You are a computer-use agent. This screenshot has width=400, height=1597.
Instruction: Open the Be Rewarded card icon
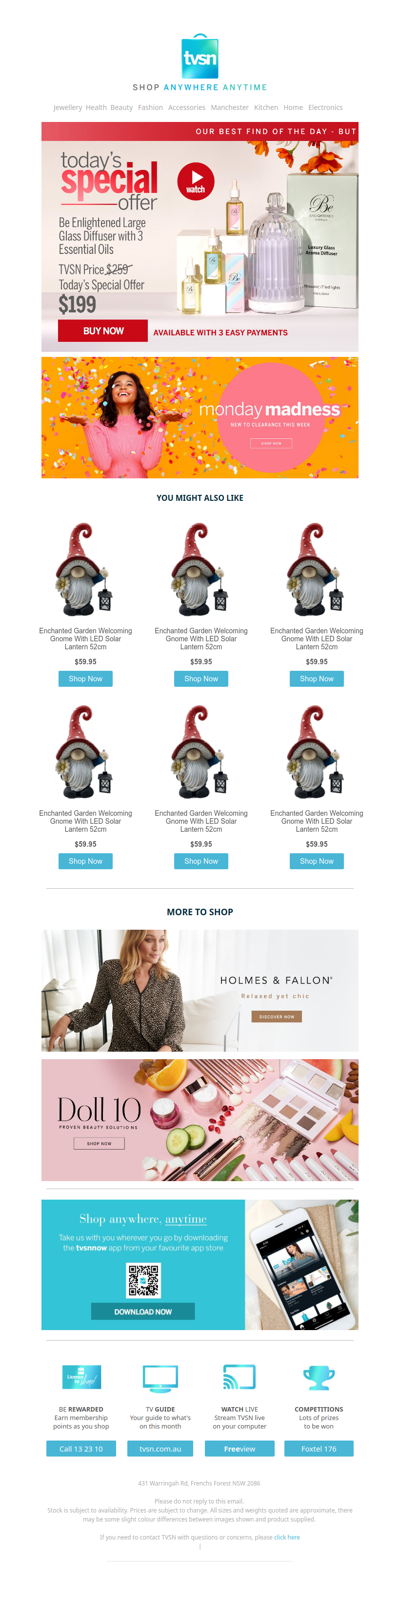coord(81,1377)
